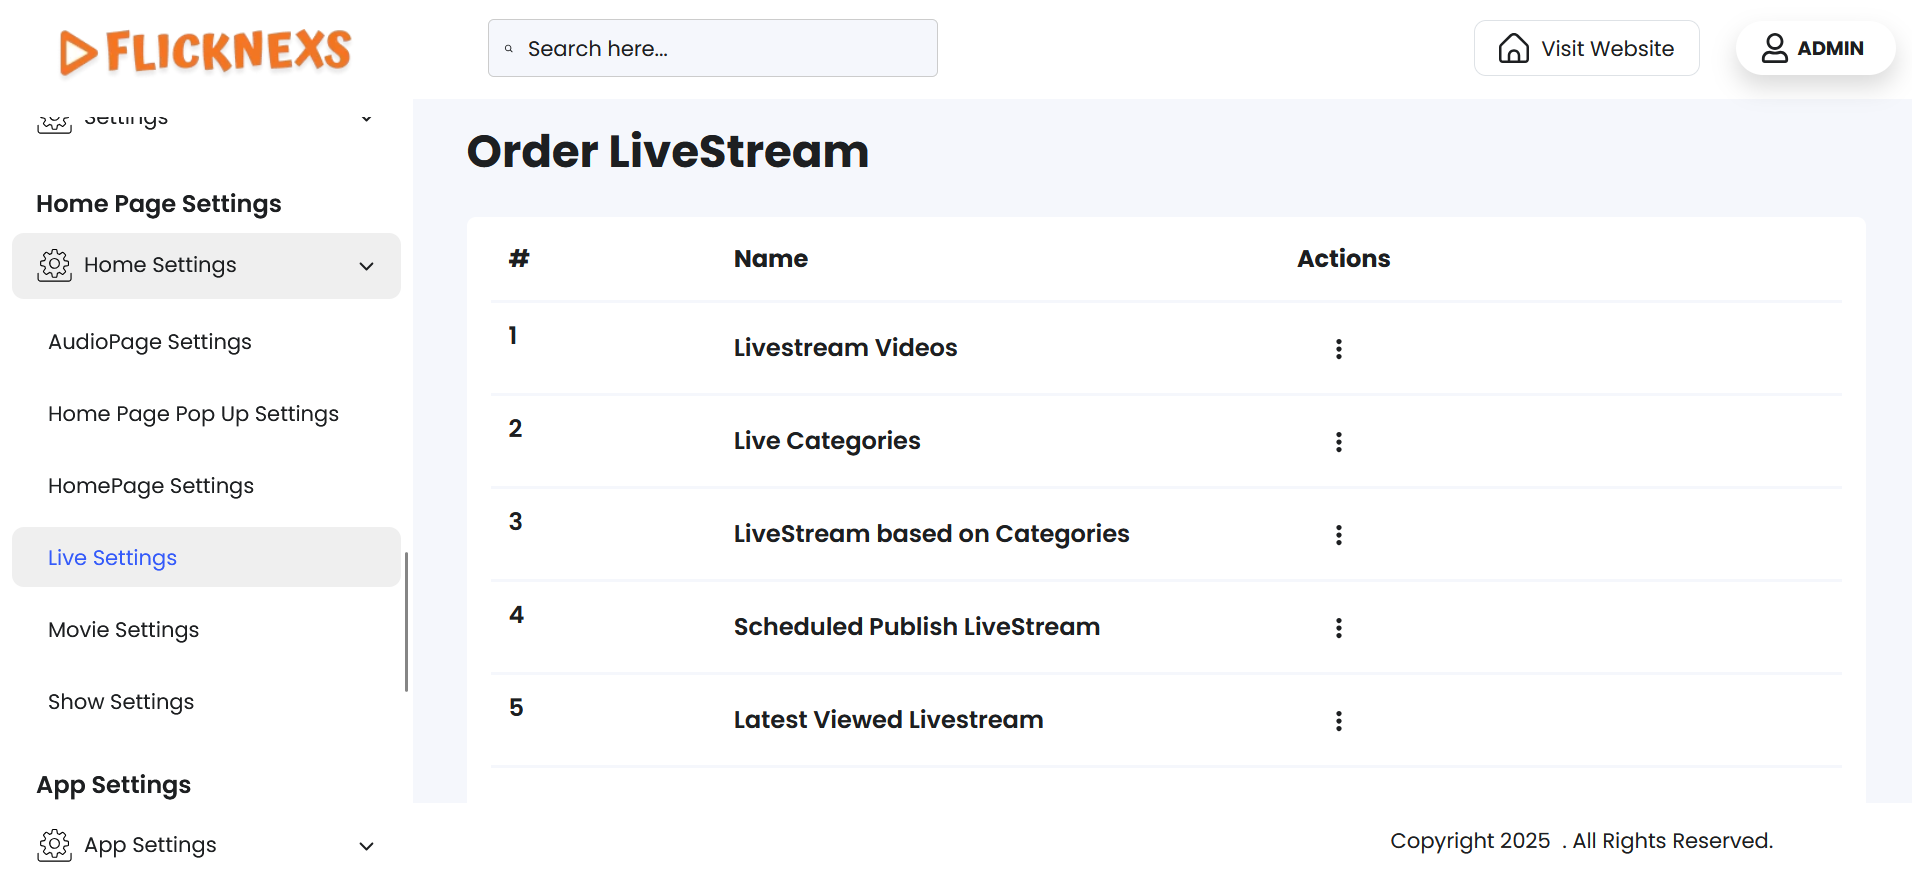Click the magnifier icon in search box
1912x873 pixels.
[x=509, y=49]
